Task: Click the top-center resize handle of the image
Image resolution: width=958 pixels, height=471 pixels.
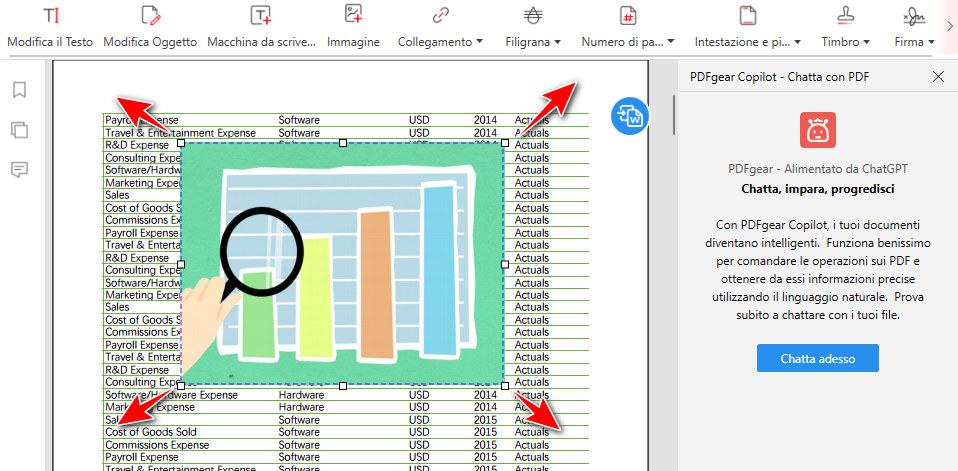Action: 343,144
